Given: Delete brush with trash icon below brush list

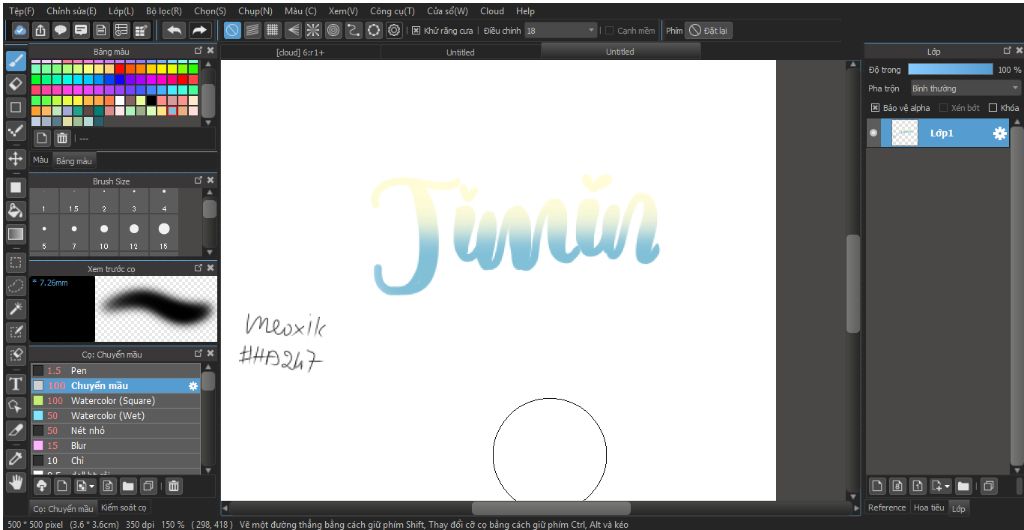Looking at the screenshot, I should coord(174,486).
